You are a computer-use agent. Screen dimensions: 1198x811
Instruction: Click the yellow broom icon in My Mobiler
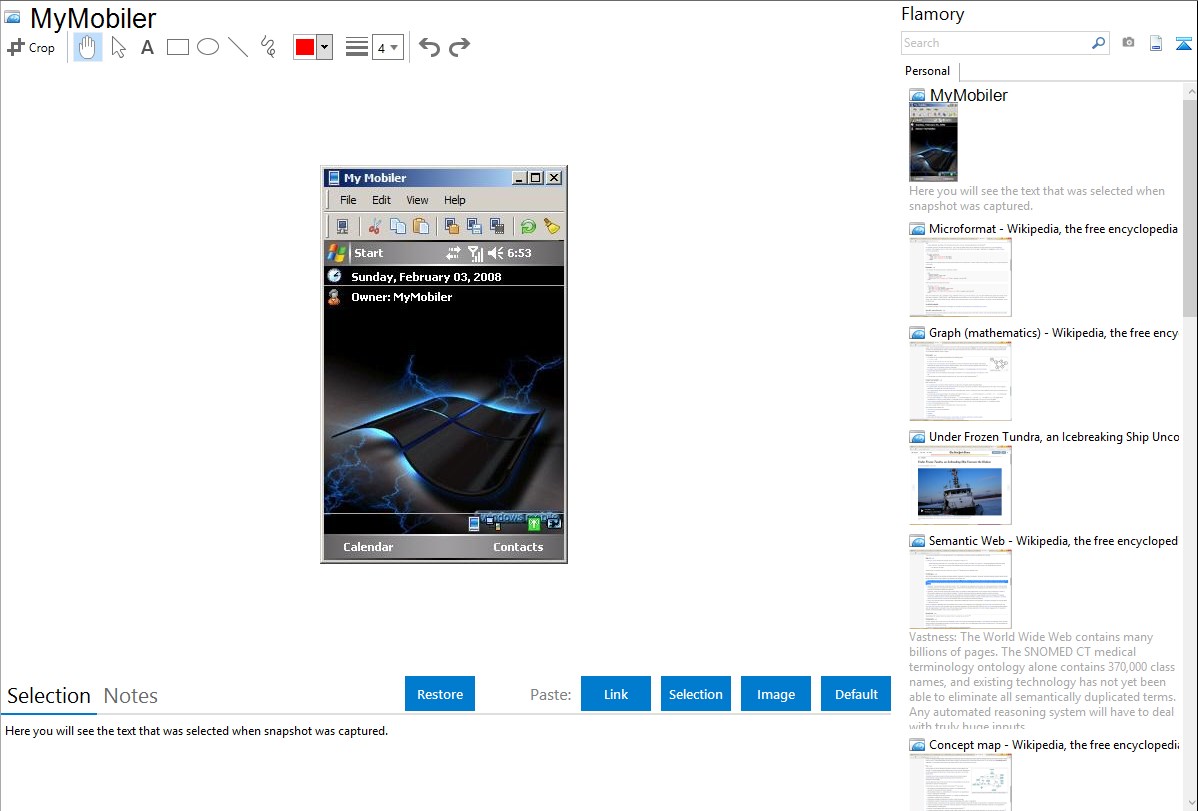(x=552, y=226)
